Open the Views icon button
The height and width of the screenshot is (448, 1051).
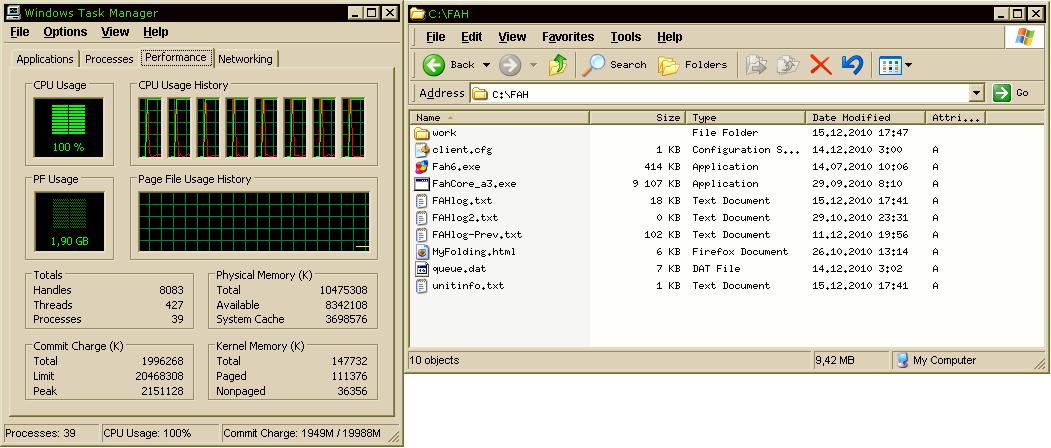point(890,66)
